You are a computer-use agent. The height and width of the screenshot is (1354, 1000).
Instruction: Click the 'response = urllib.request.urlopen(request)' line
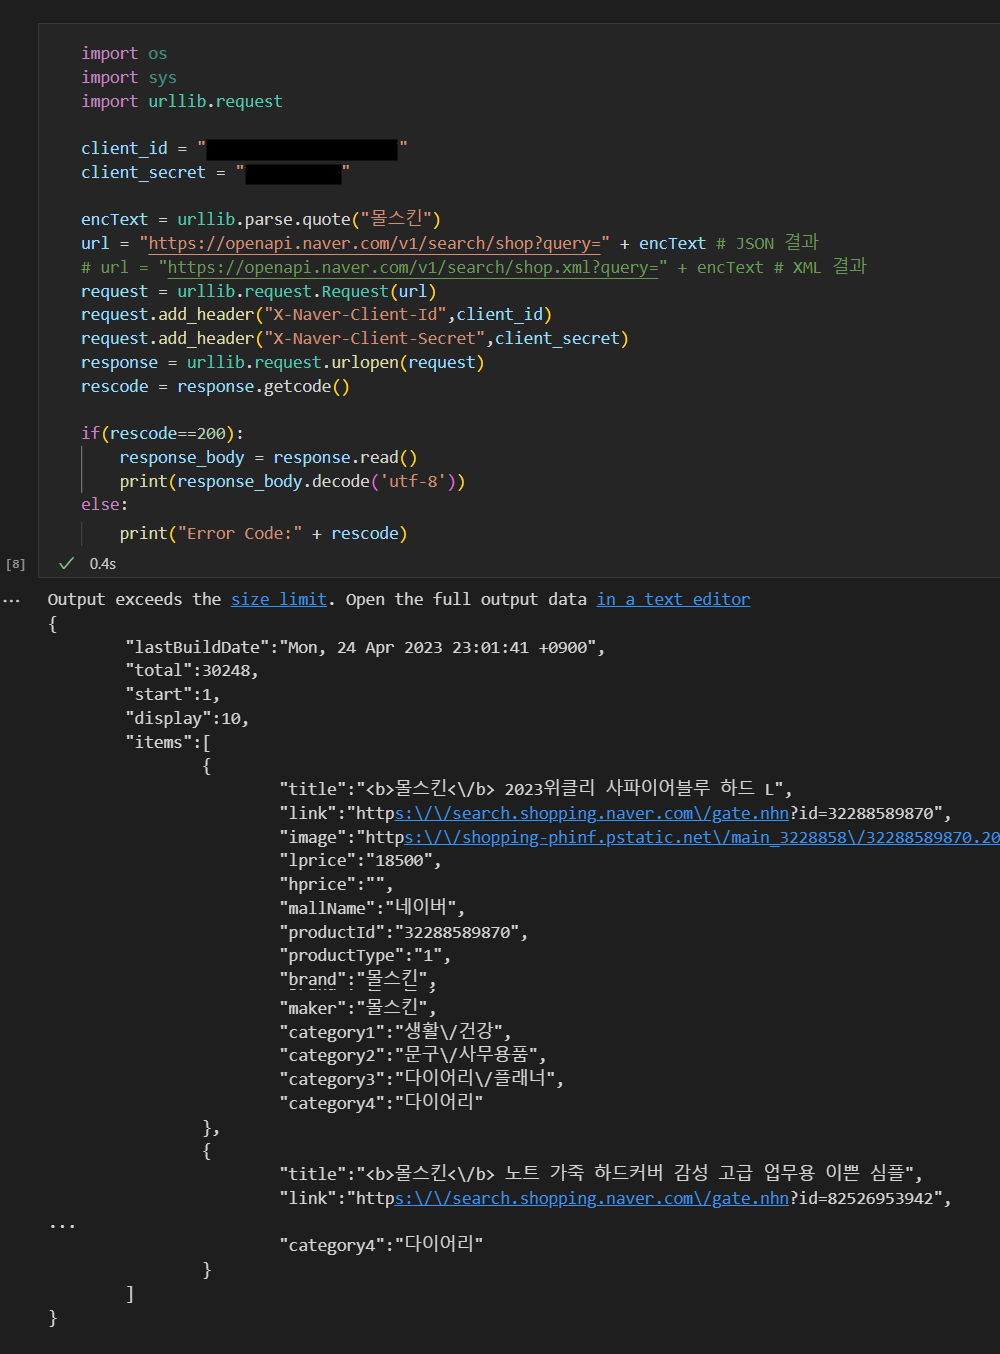pyautogui.click(x=283, y=362)
